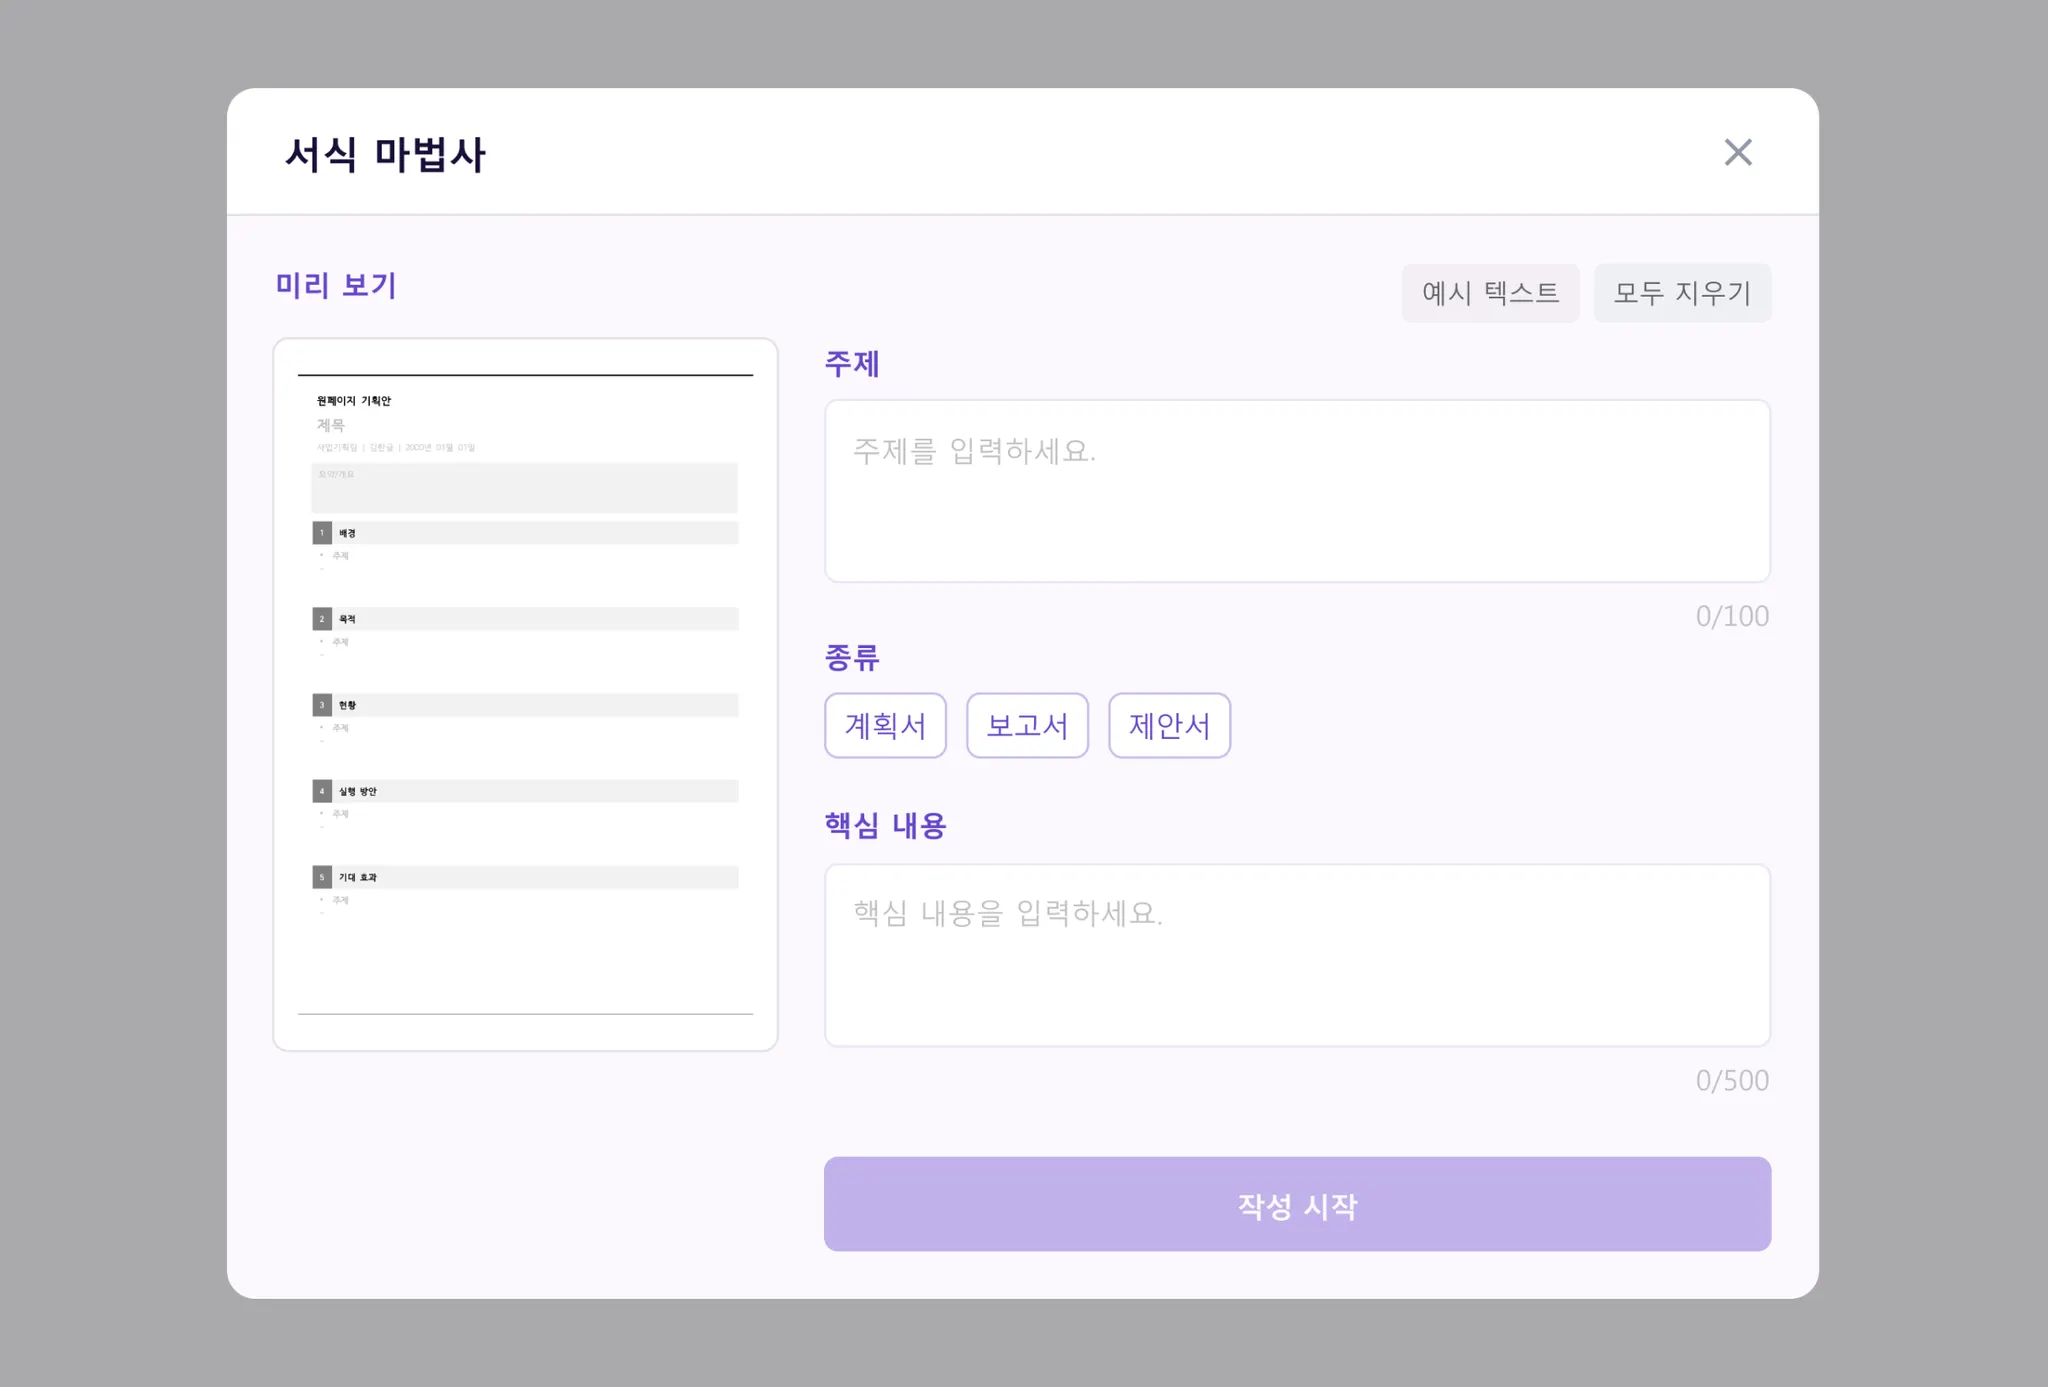Close the 서식 마법사 dialog
The image size is (2048, 1387).
[x=1738, y=152]
